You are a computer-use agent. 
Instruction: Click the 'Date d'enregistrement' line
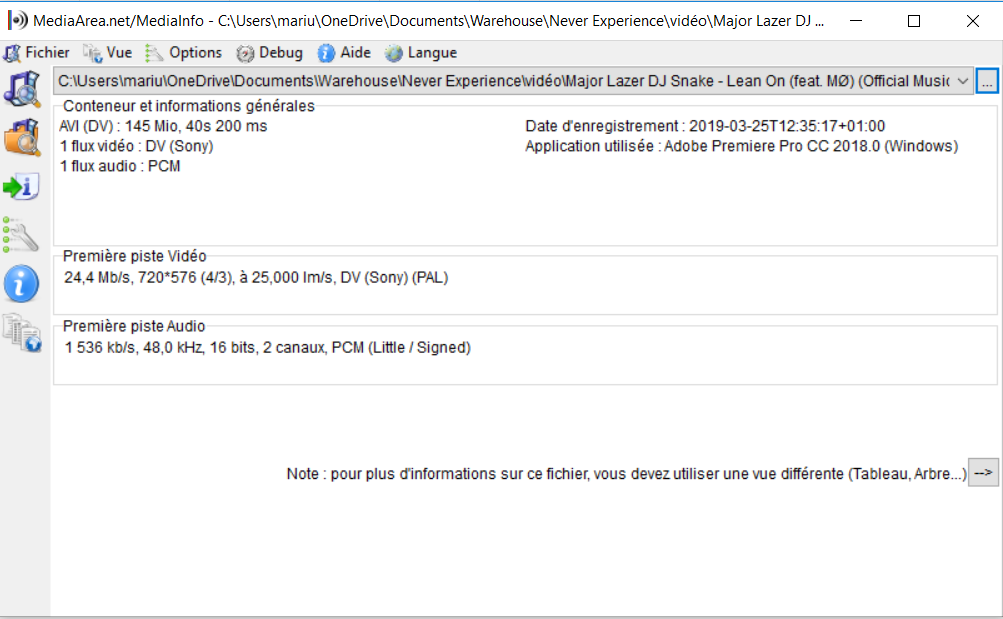point(705,126)
